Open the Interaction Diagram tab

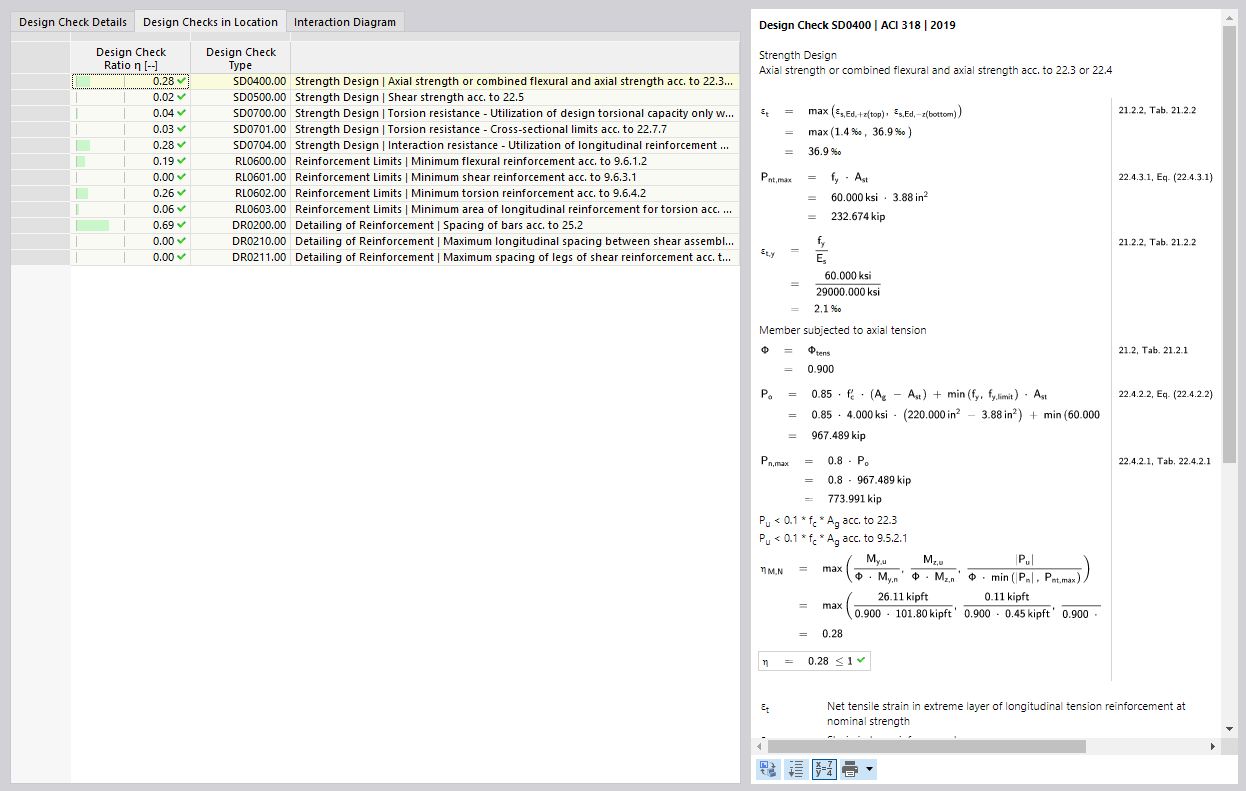[x=345, y=22]
